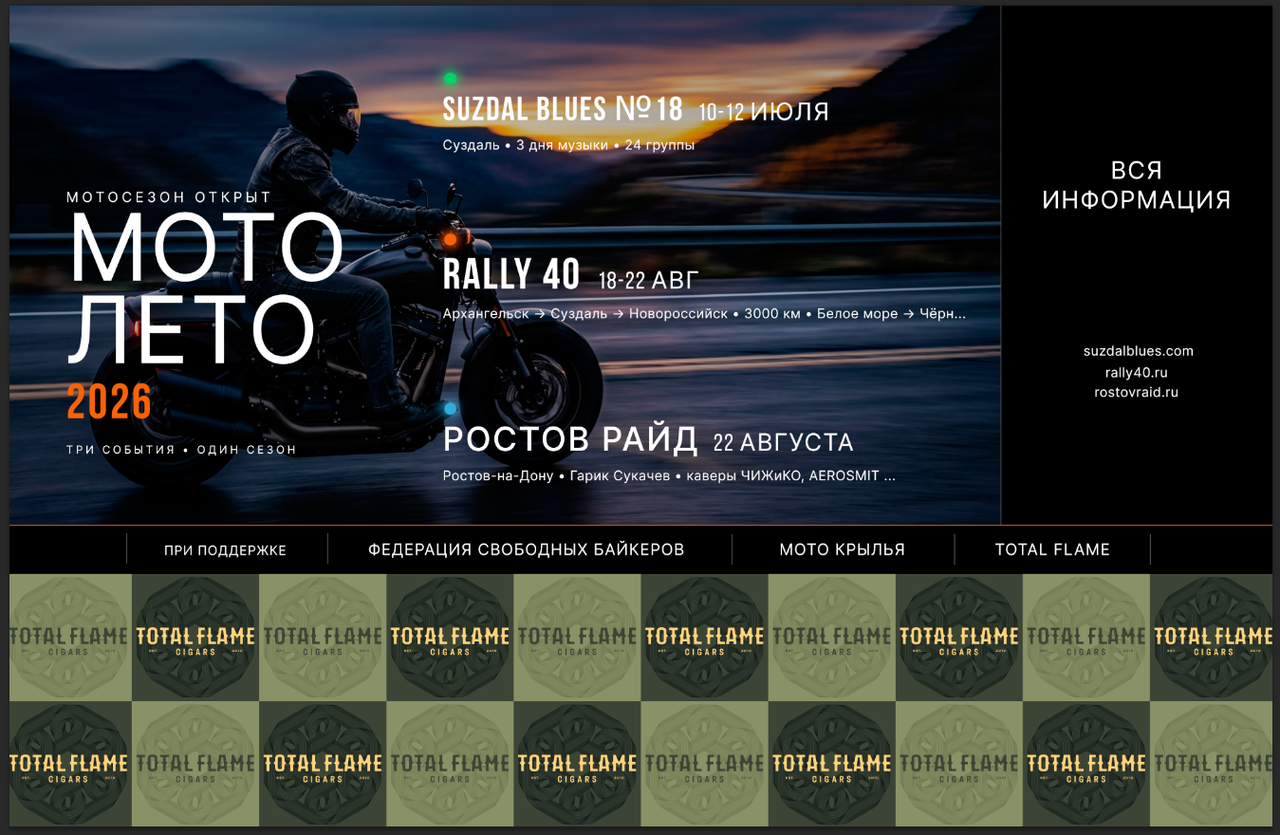Click the ВСЯ ИНФОРМАЦИЯ heading
Viewport: 1280px width, 835px height.
[1137, 185]
